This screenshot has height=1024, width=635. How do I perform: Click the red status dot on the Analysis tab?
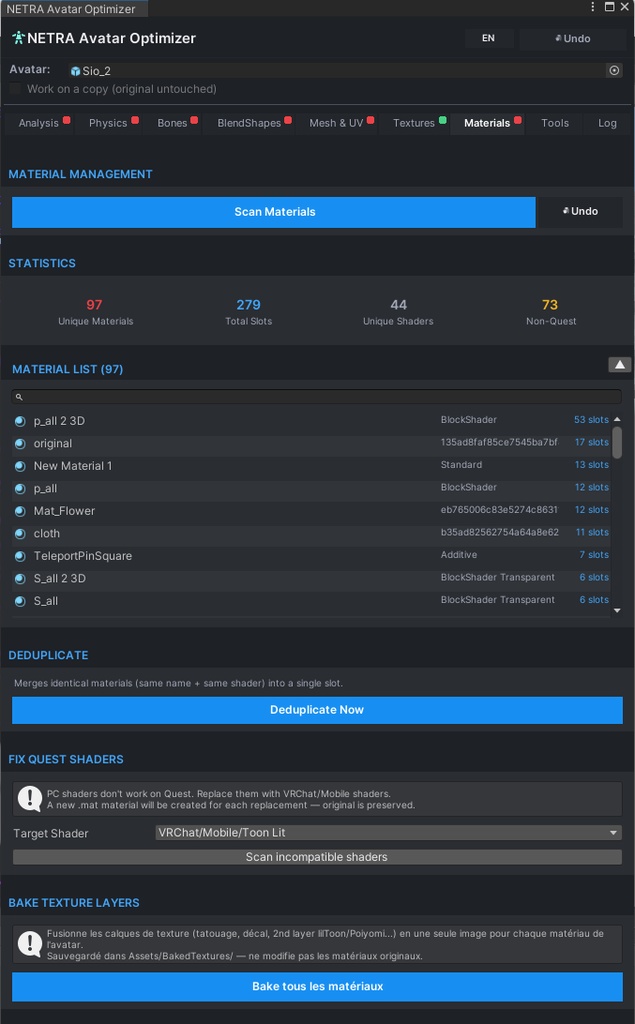click(67, 120)
